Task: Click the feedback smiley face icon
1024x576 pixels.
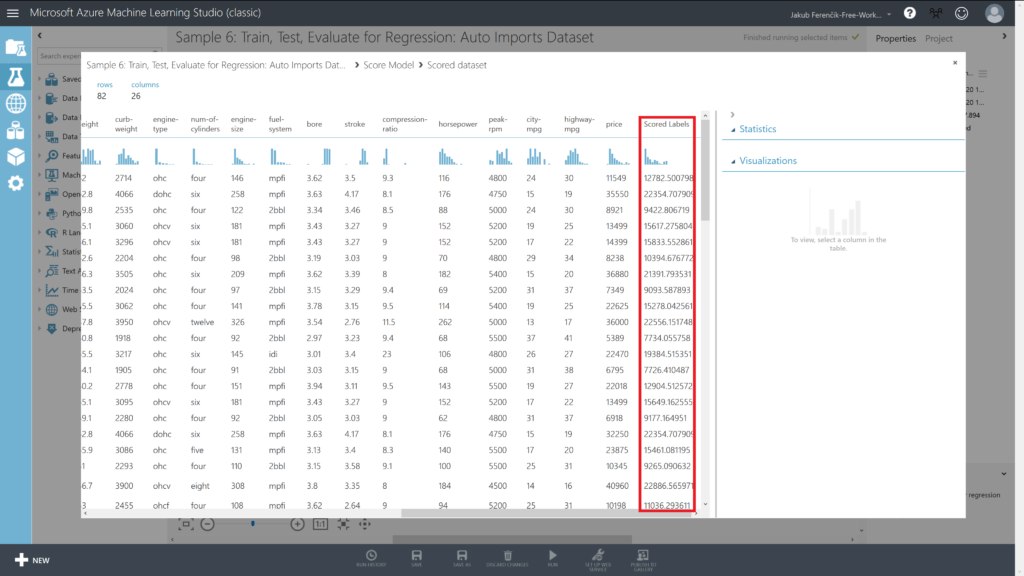Action: coord(962,13)
